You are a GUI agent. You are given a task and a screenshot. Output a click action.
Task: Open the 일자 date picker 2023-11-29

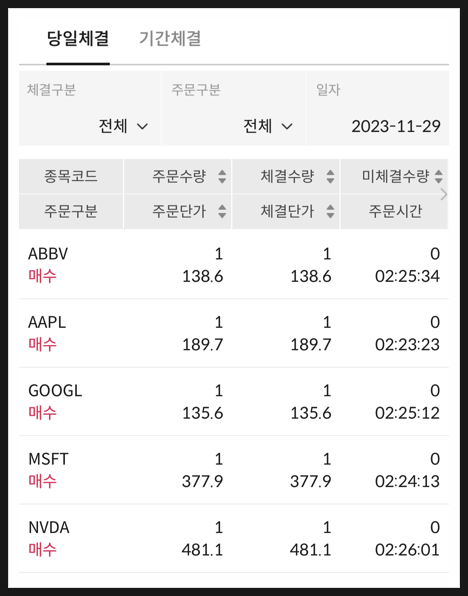pos(378,109)
